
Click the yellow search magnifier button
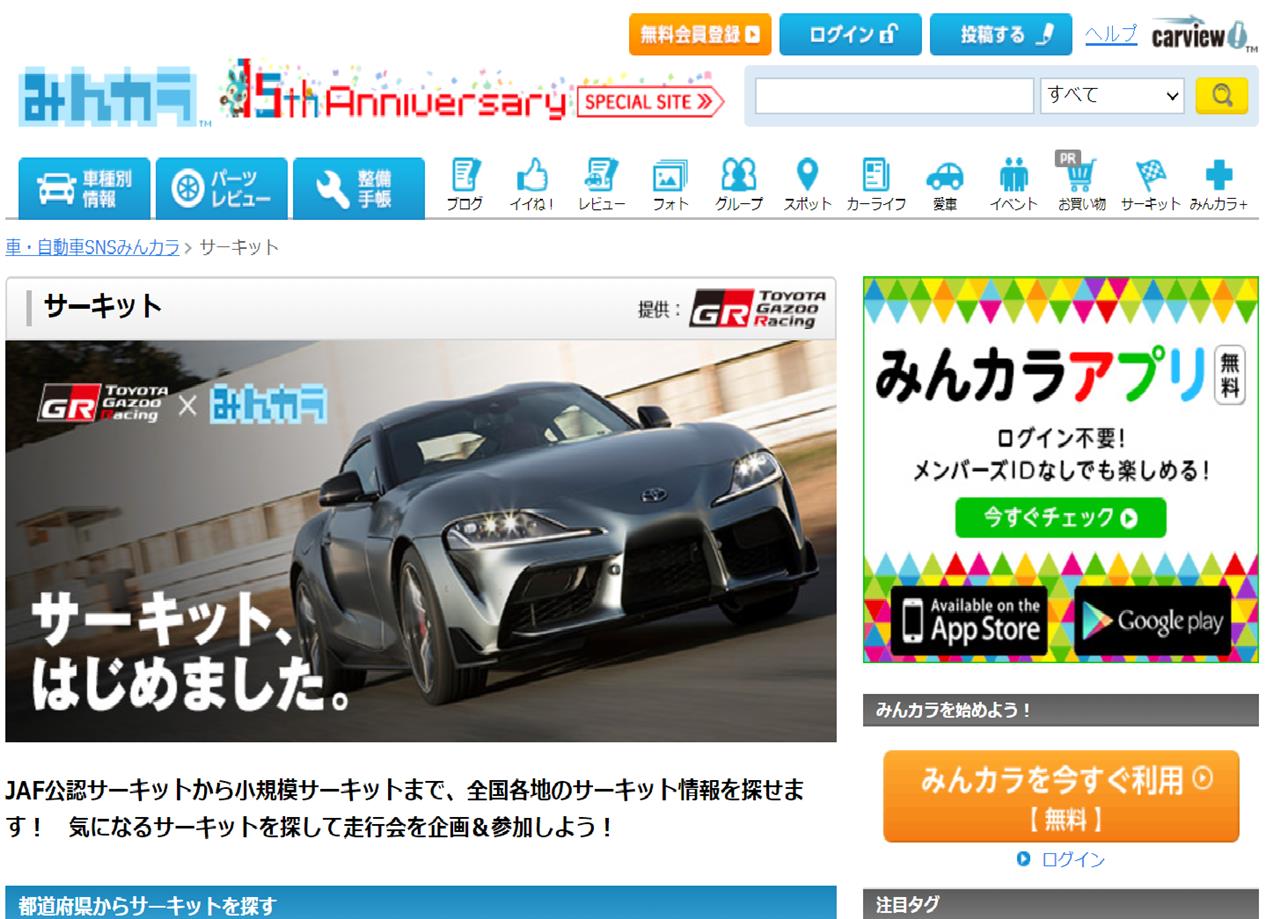point(1221,96)
